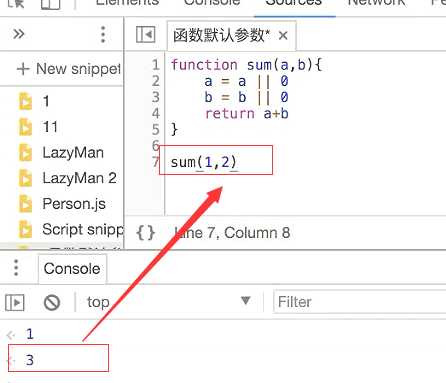Clear the console with the ban icon
This screenshot has height=383, width=446.
52,303
